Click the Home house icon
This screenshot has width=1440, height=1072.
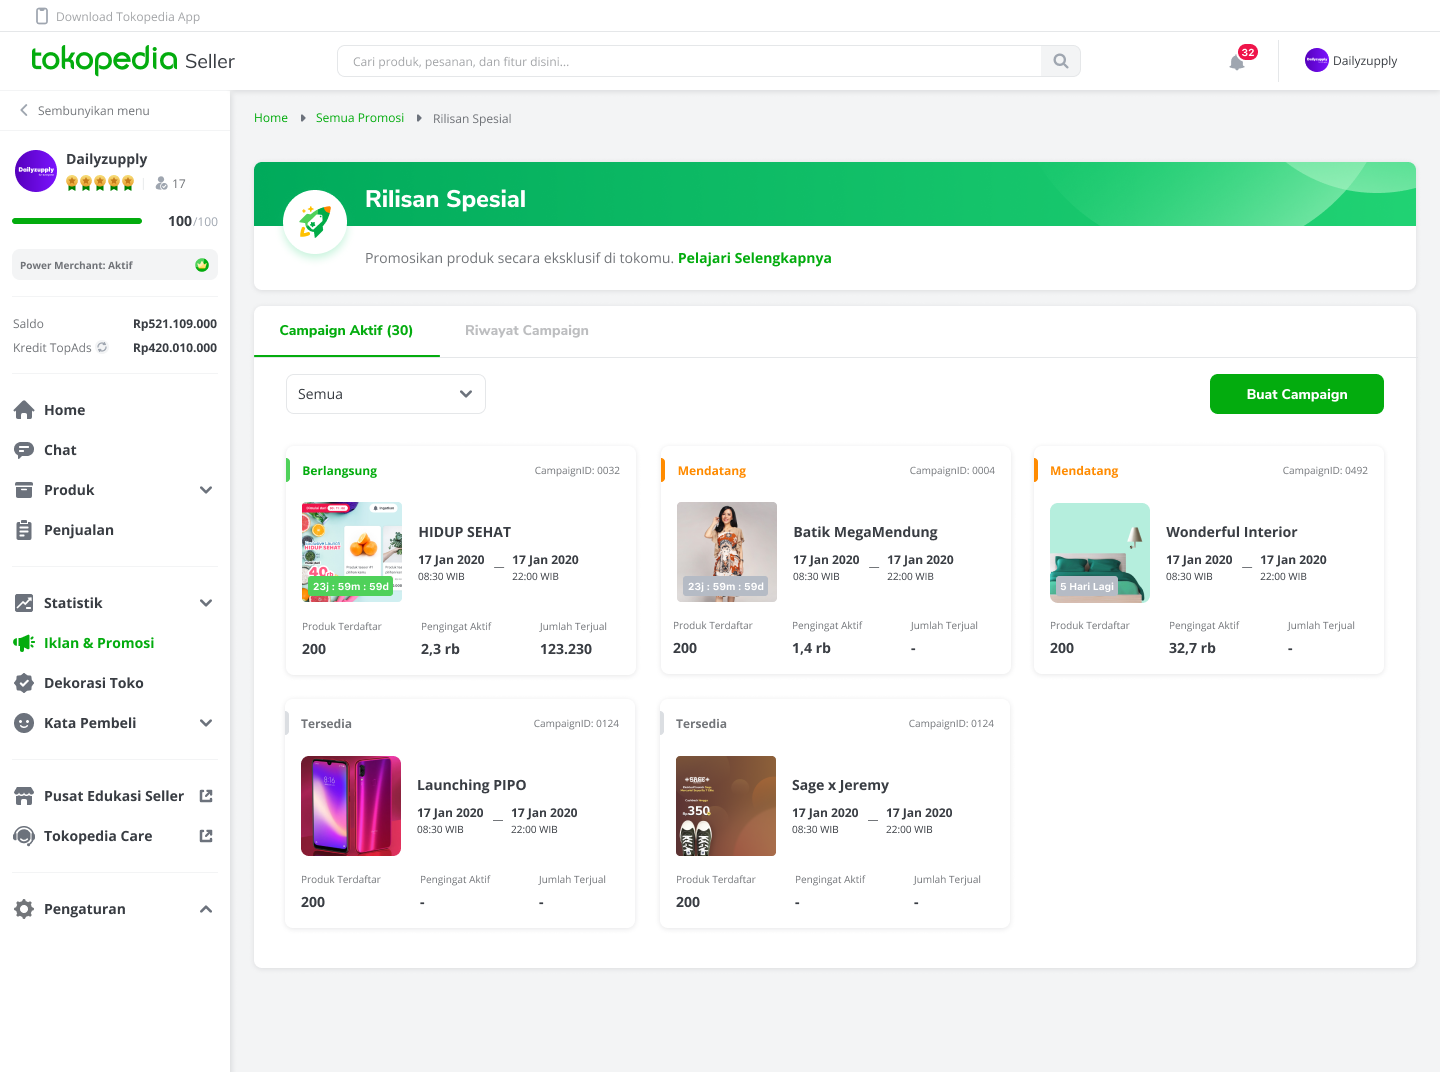pos(24,410)
